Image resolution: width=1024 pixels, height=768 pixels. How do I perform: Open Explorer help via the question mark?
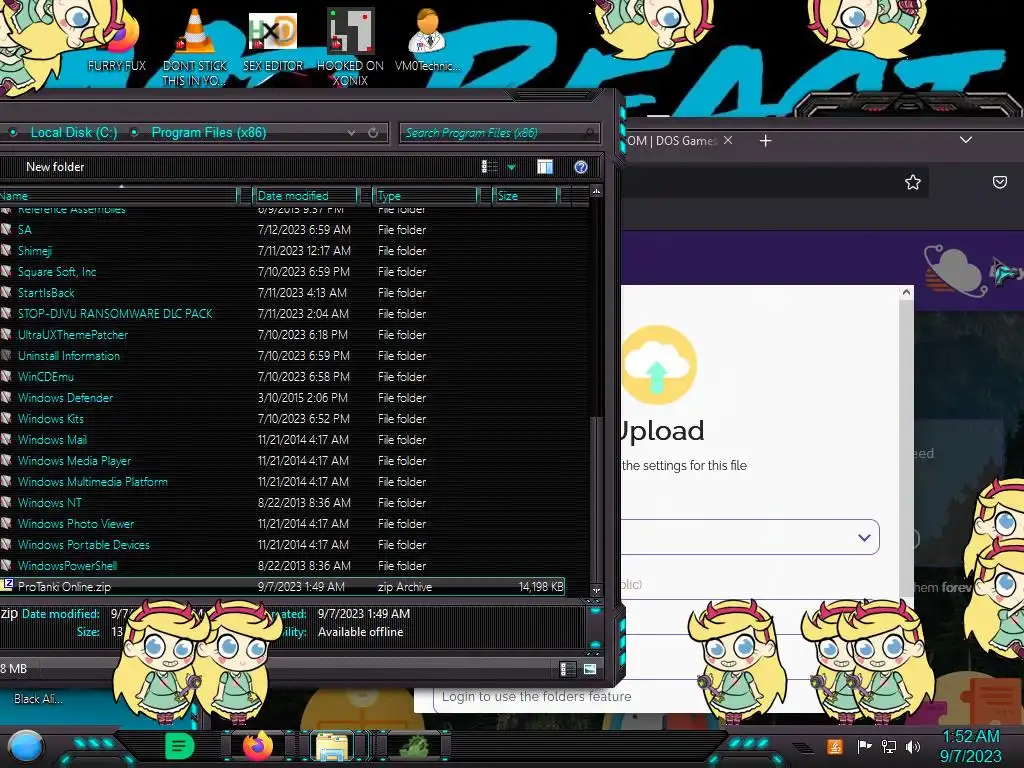tap(581, 167)
